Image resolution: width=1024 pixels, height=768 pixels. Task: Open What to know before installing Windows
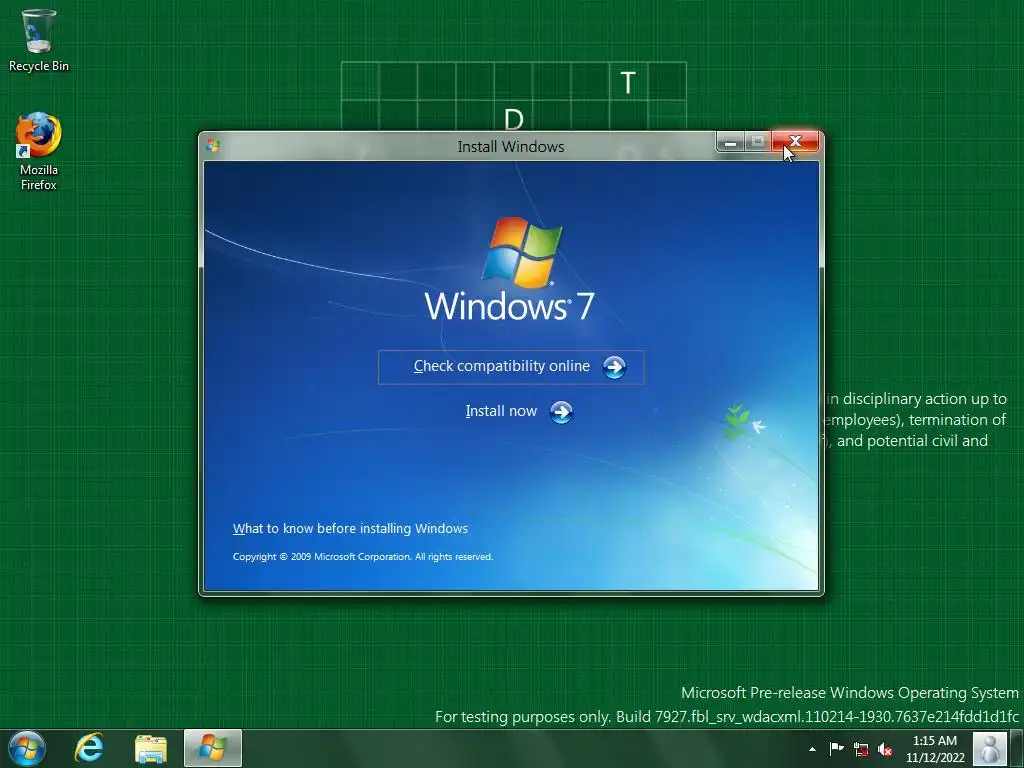click(x=350, y=528)
